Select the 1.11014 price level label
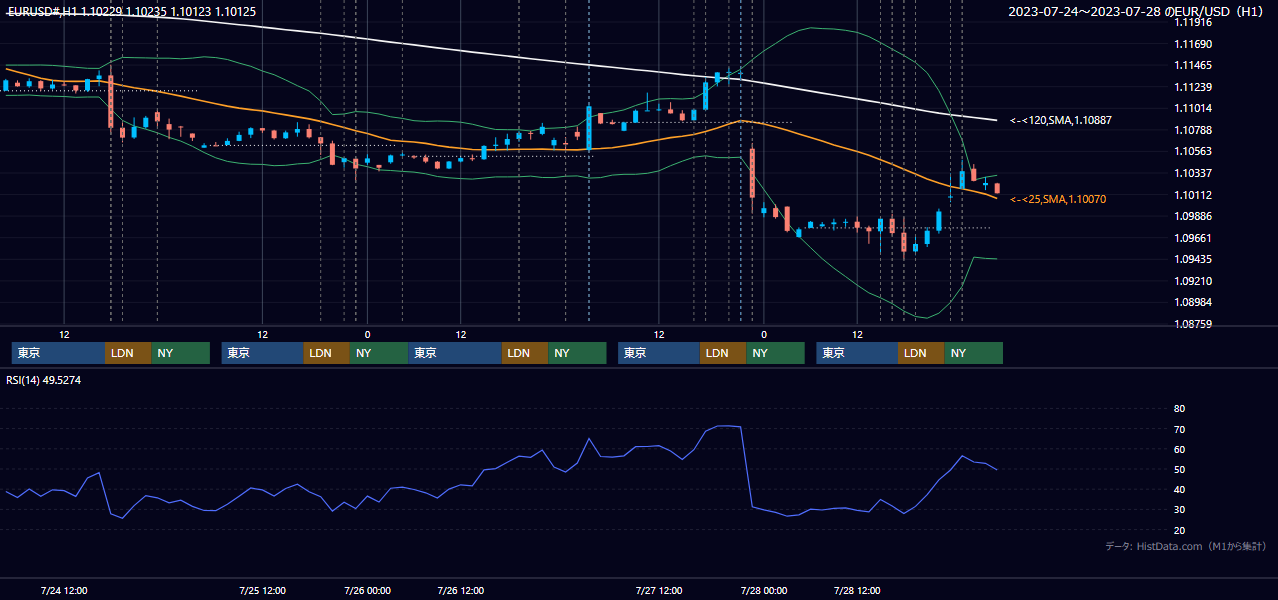 [x=1192, y=108]
